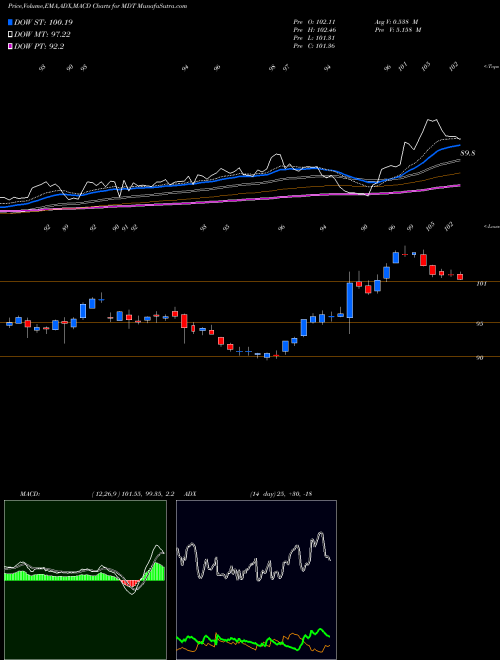Viewport: 500px width, 660px height.
Task: Click the MACD (12,26,9) parameter values
Action: pyautogui.click(x=132, y=494)
